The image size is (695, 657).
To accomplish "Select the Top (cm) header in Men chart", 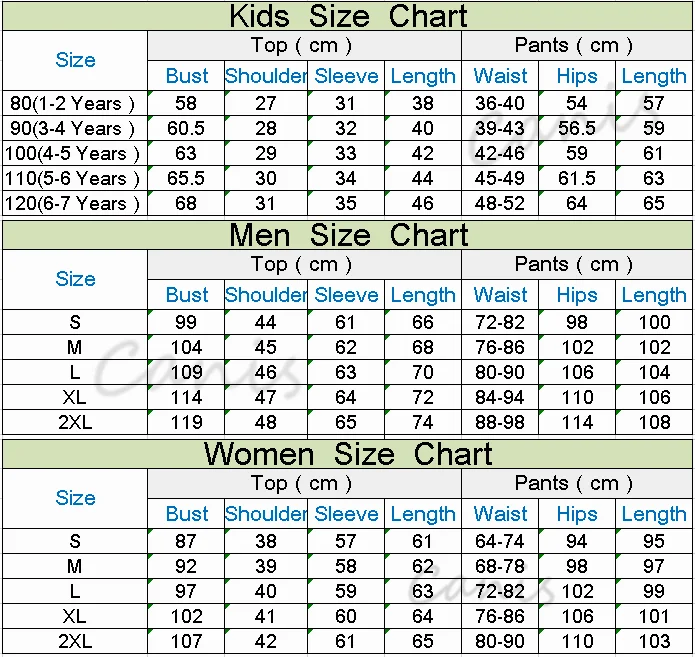I will coord(302,264).
